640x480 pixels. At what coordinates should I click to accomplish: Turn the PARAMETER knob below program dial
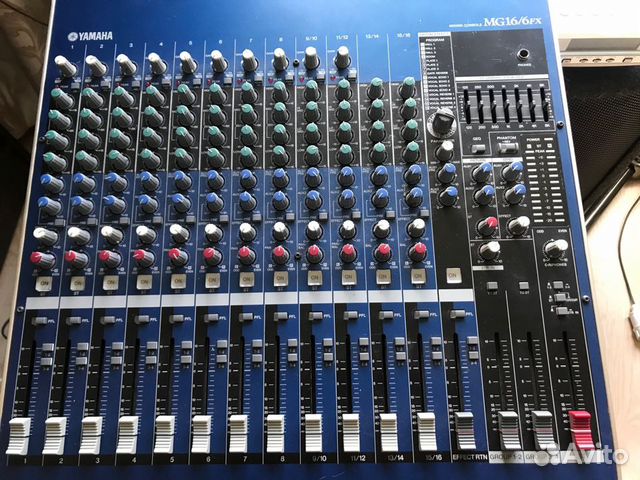point(444,150)
